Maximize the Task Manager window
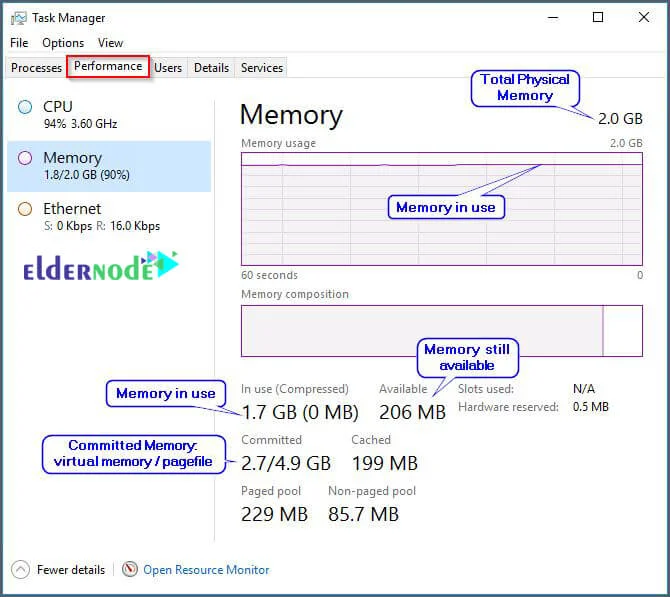Viewport: 670px width, 597px height. [x=598, y=17]
